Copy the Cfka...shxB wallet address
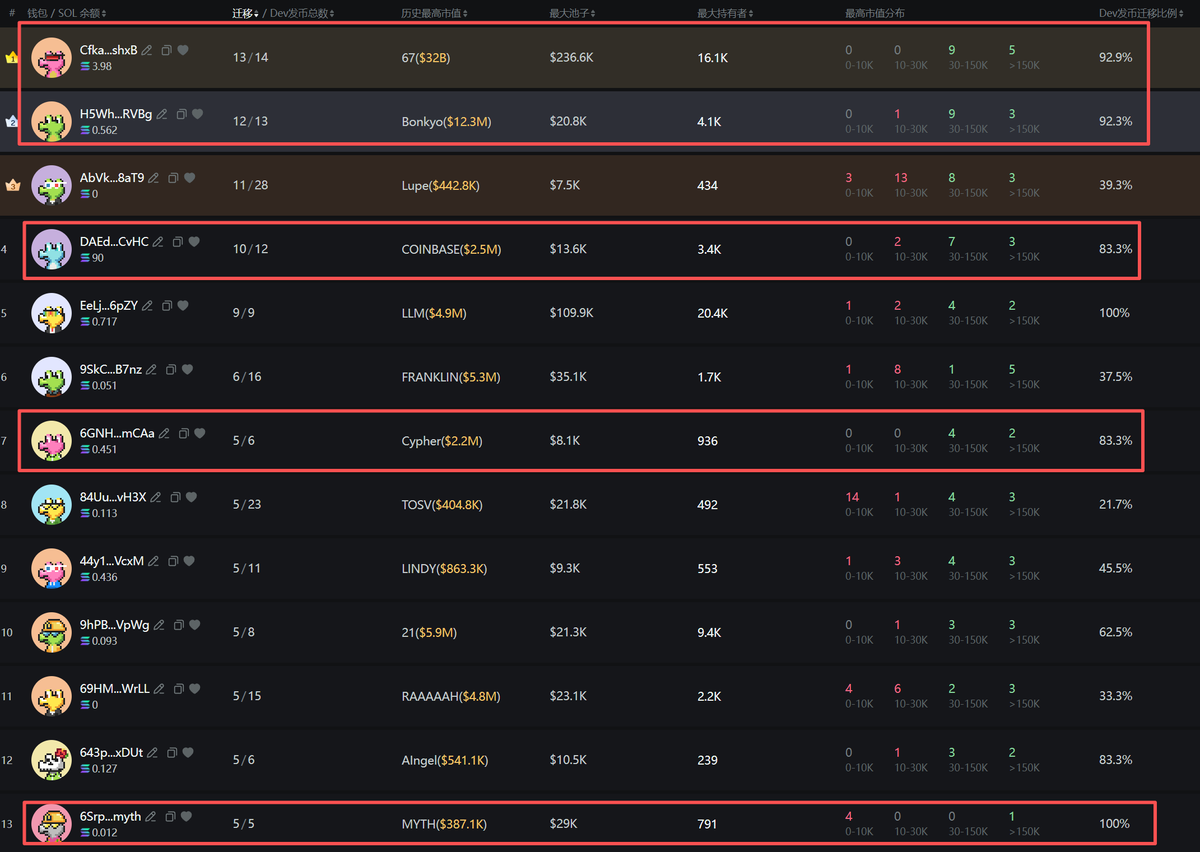Viewport: 1200px width, 852px height. coord(167,50)
